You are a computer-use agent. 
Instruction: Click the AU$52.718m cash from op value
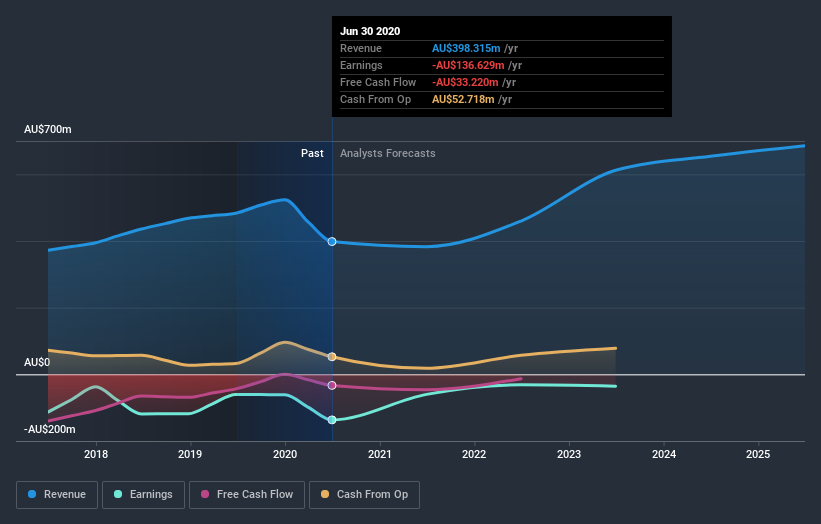click(463, 99)
